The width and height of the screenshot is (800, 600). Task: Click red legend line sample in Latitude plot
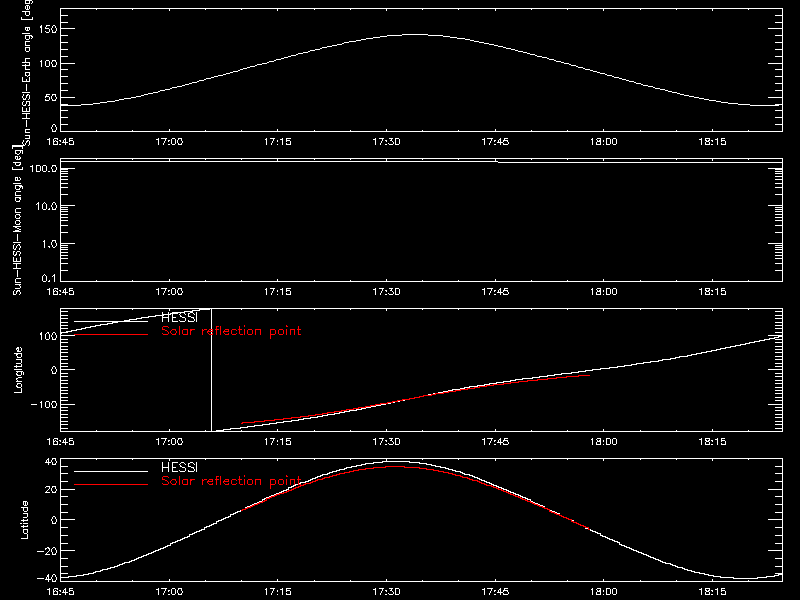click(x=111, y=485)
